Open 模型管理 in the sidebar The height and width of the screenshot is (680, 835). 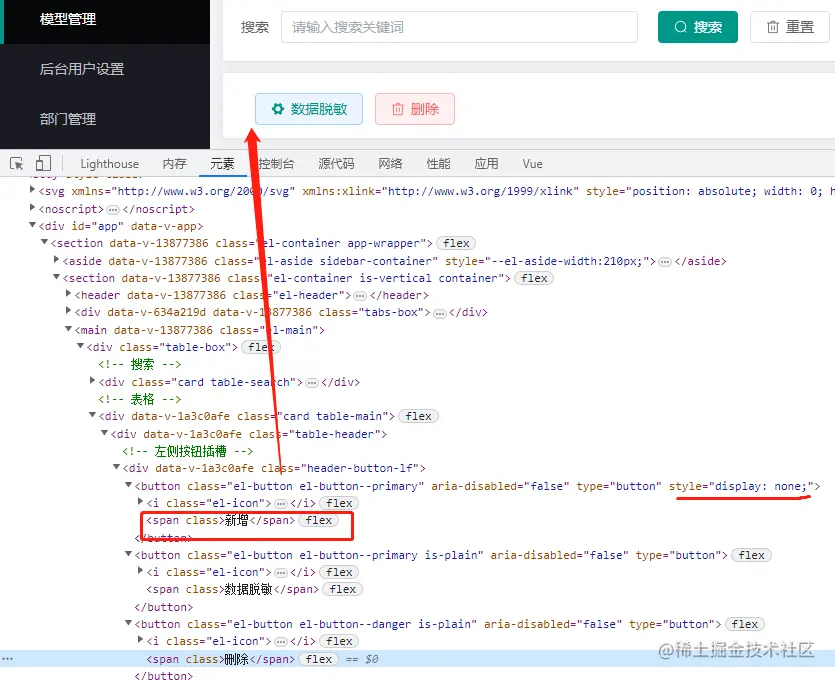point(68,19)
